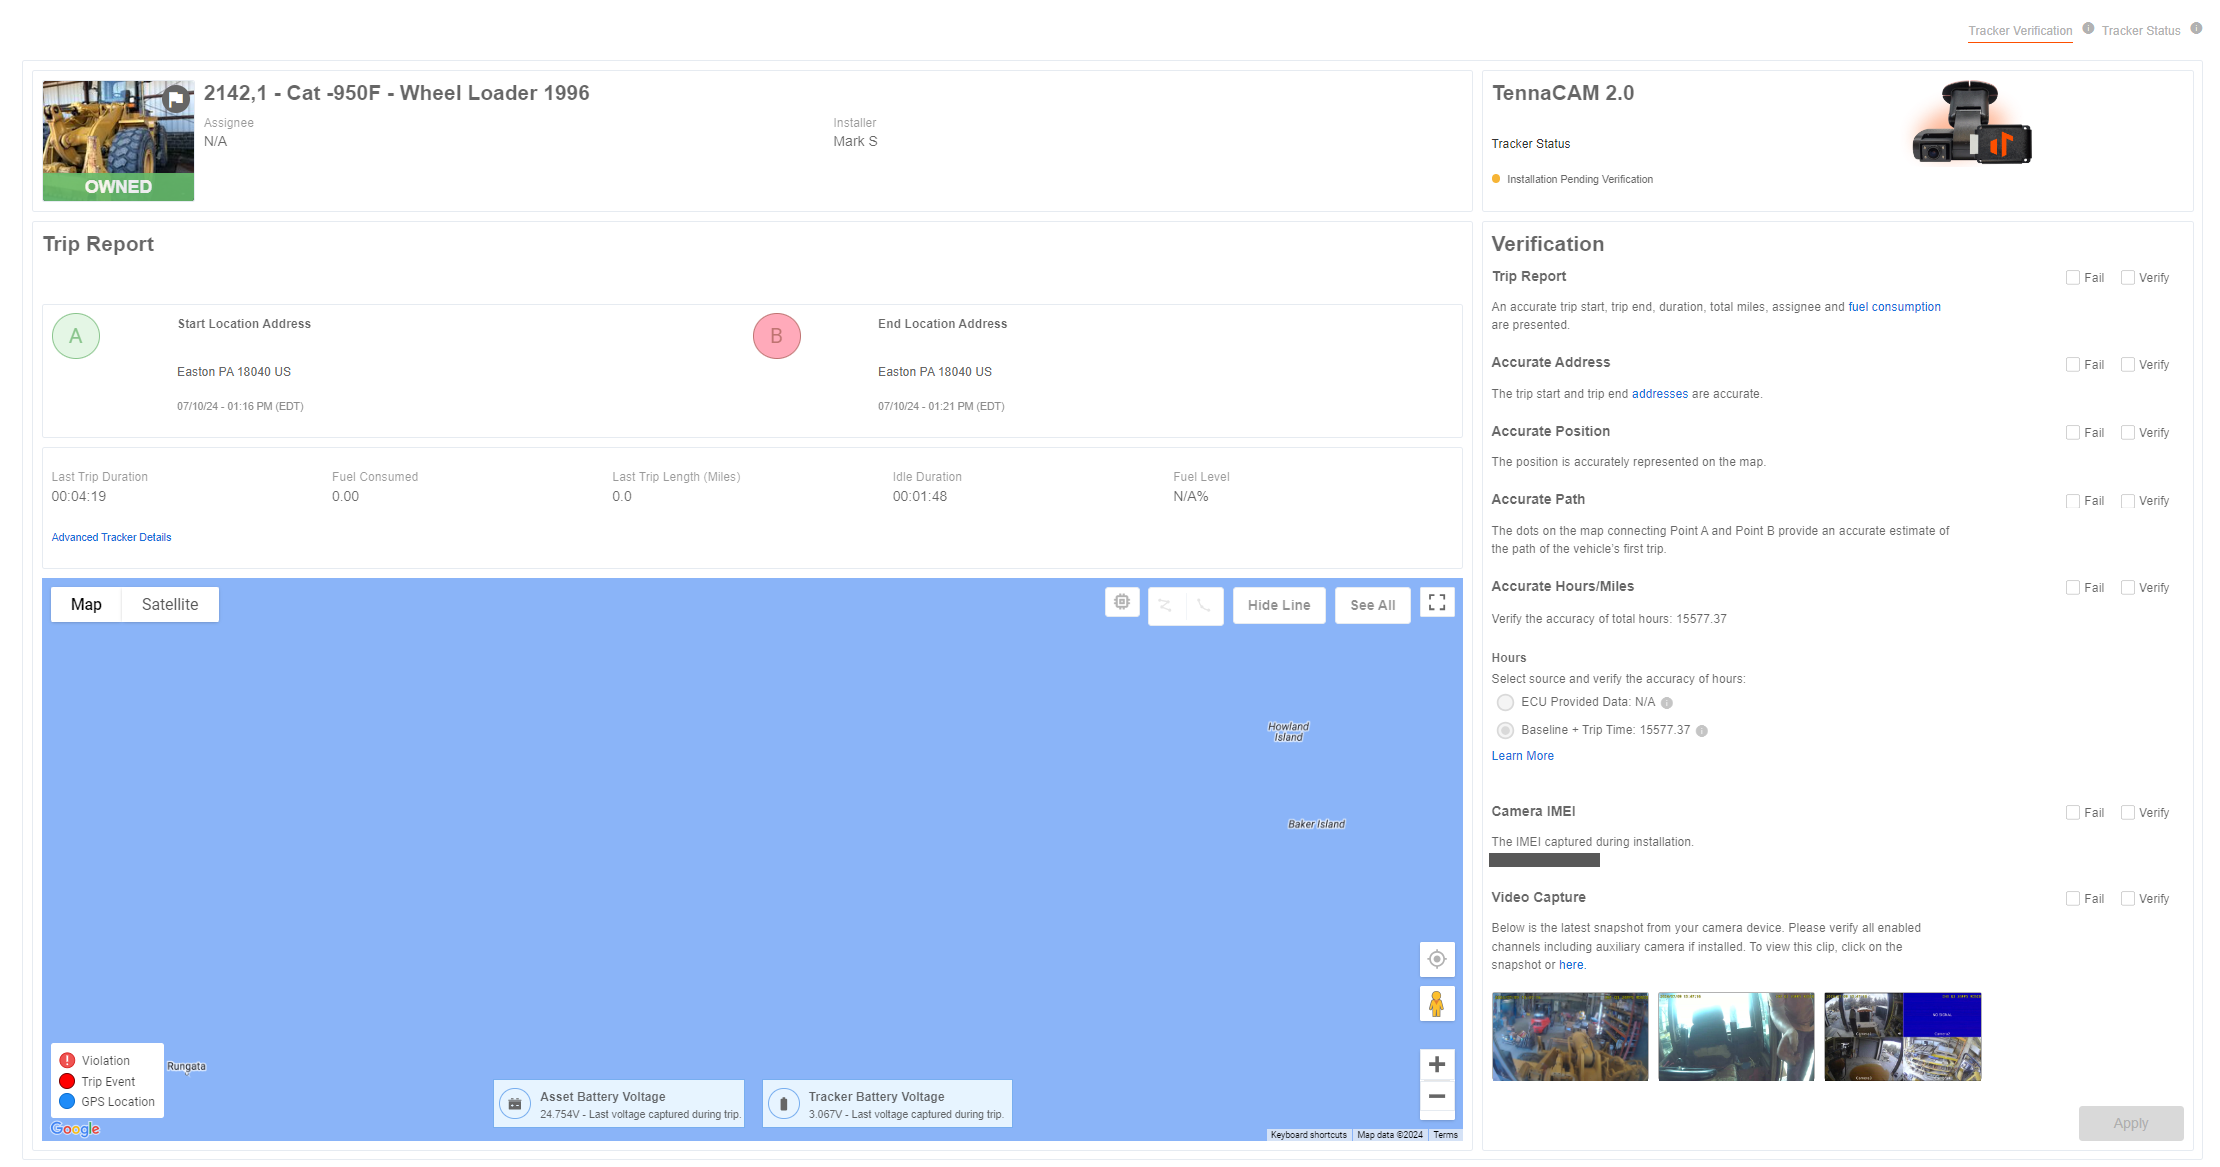
Task: Toggle fullscreen map view
Action: [x=1437, y=602]
